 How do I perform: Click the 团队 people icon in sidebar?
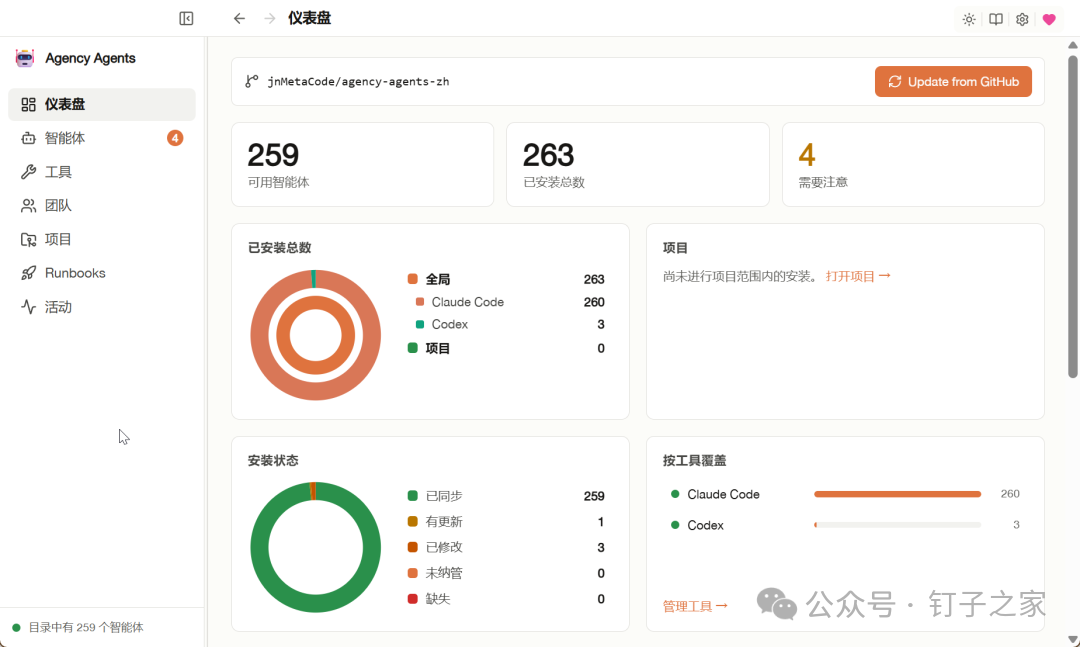click(28, 206)
